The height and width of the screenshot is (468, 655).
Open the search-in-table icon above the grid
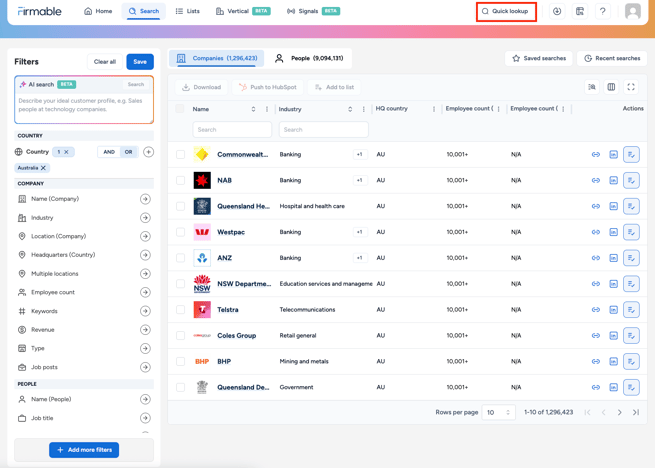(592, 87)
